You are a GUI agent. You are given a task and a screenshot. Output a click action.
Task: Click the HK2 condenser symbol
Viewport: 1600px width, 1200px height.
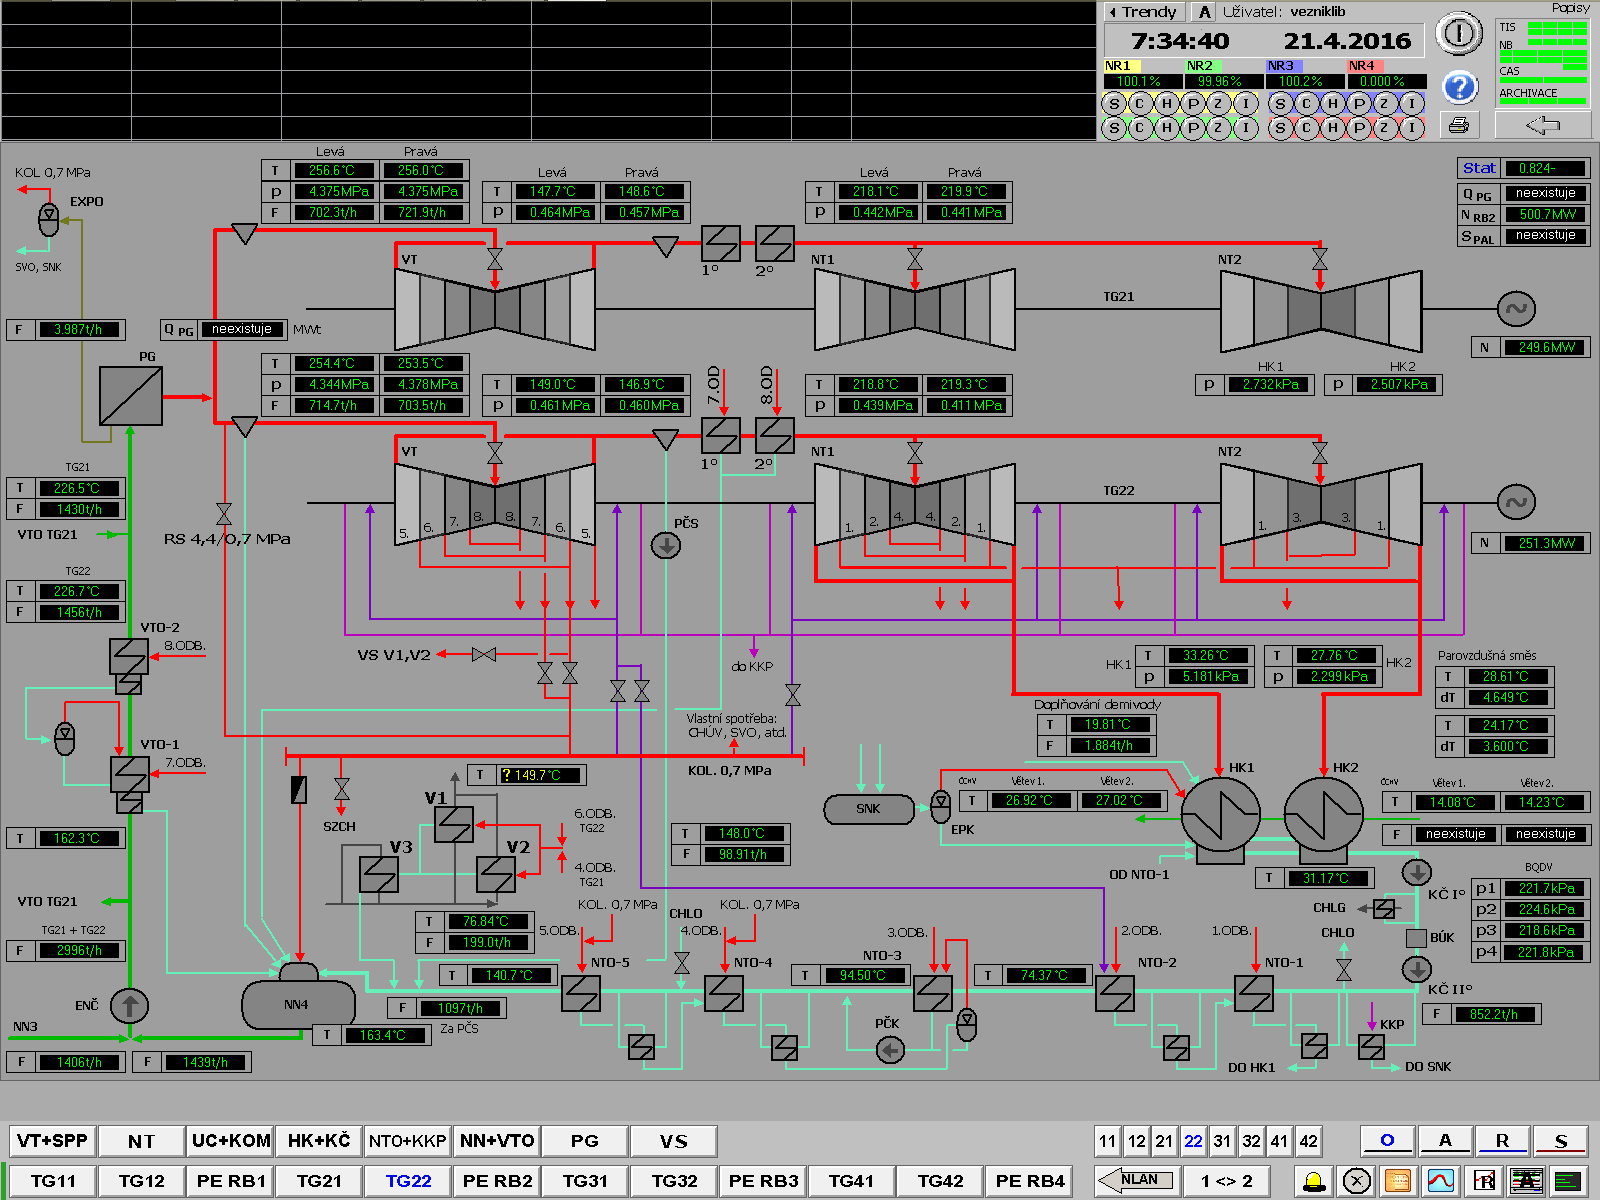tap(1323, 815)
